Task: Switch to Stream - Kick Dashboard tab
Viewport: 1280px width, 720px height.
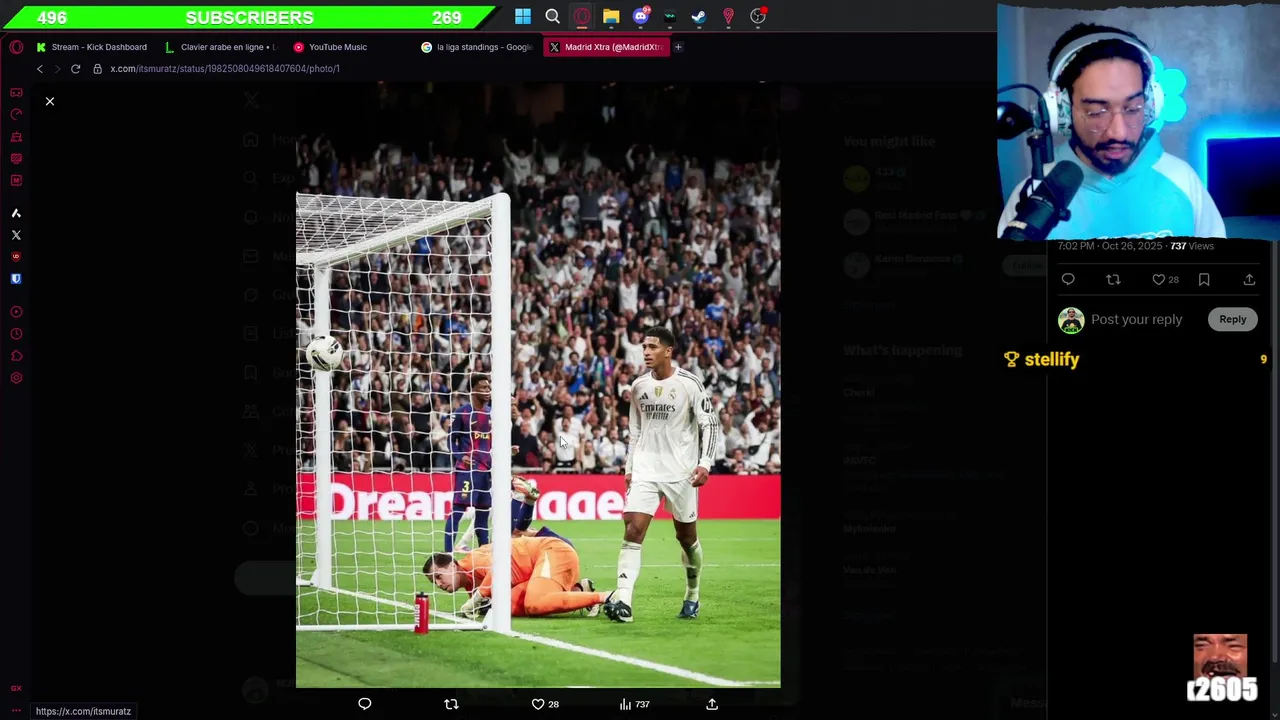Action: click(92, 47)
